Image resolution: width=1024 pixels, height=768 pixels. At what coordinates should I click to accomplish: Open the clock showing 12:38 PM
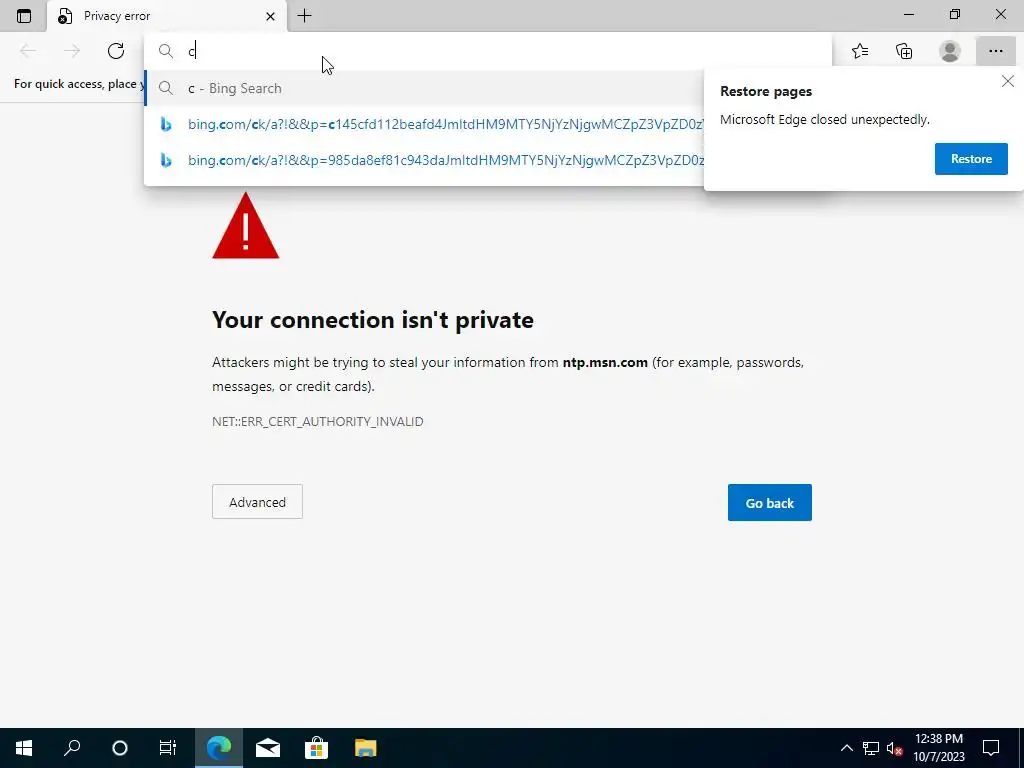click(938, 748)
